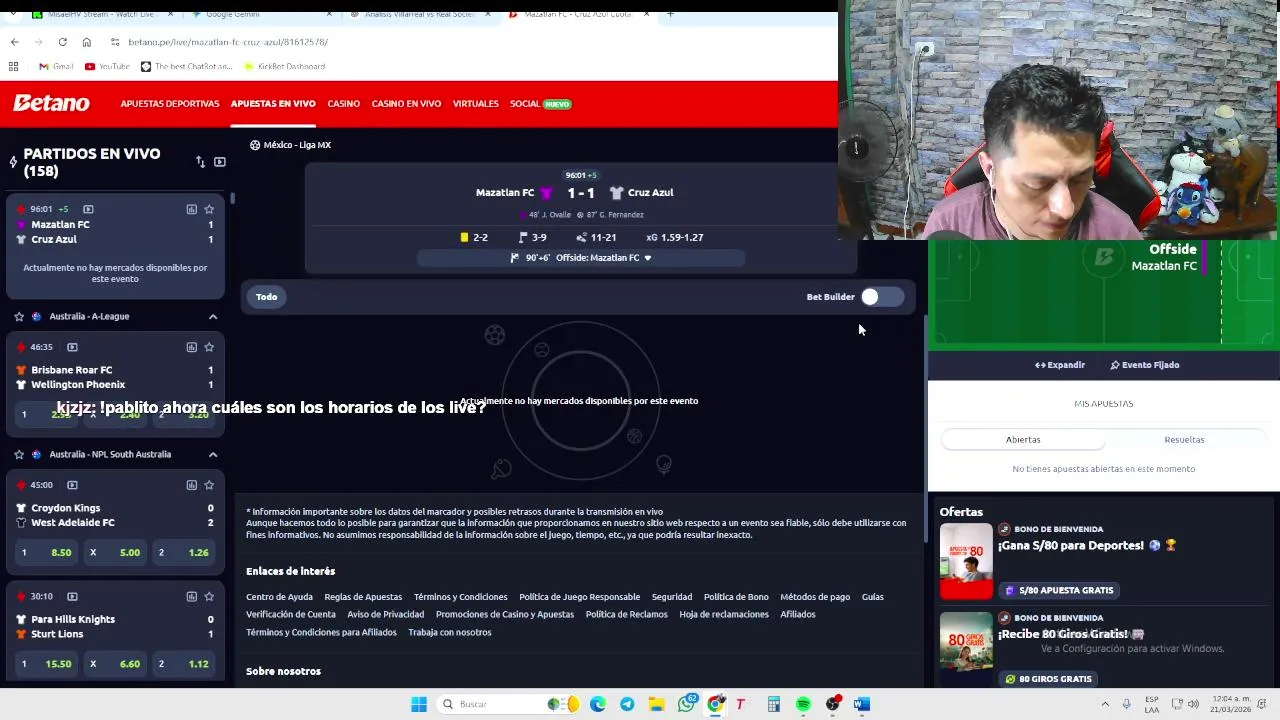Image resolution: width=1280 pixels, height=720 pixels.
Task: Switch to Google Gemini browser tab
Action: click(262, 14)
